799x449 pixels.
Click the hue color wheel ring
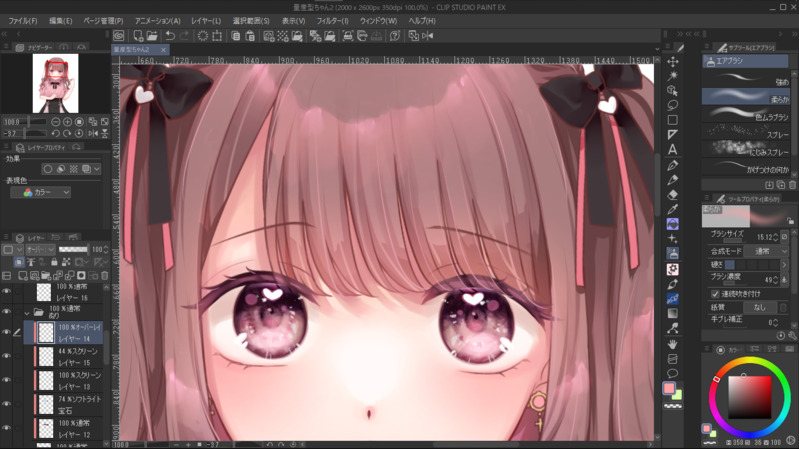click(x=750, y=362)
